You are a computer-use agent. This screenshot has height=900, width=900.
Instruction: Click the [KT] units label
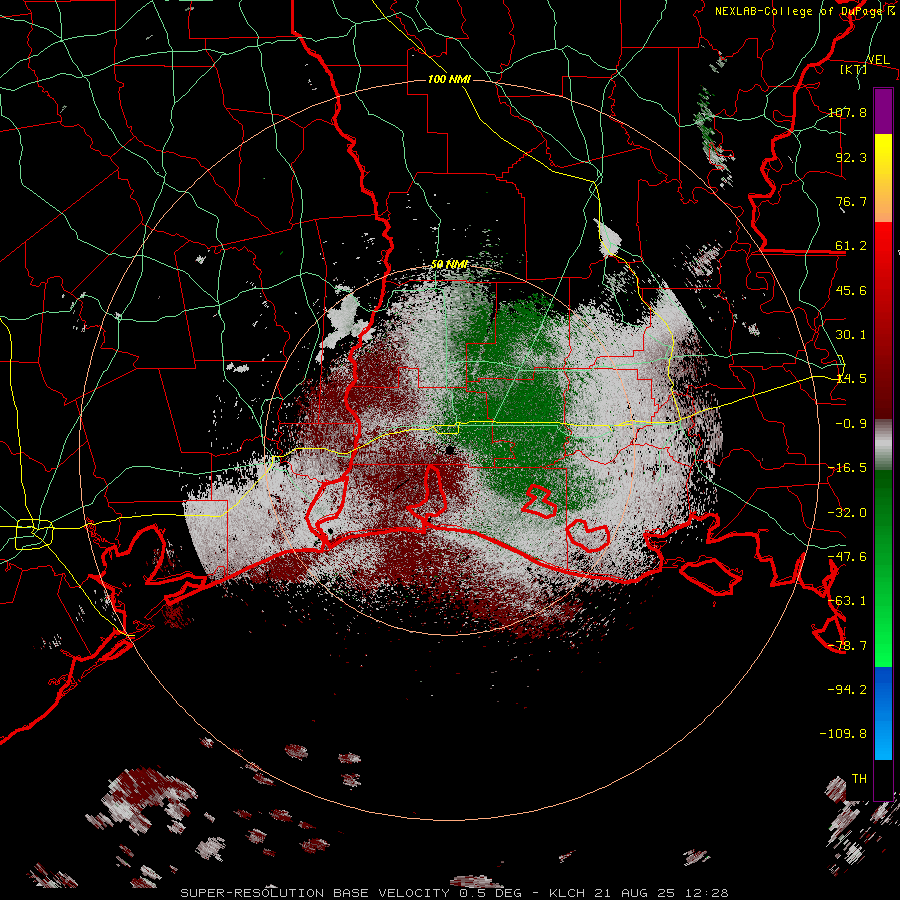[x=854, y=69]
